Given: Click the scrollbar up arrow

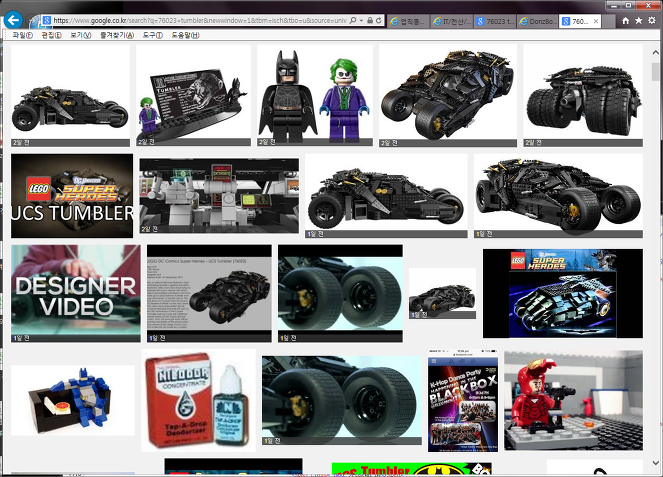Looking at the screenshot, I should tap(655, 52).
